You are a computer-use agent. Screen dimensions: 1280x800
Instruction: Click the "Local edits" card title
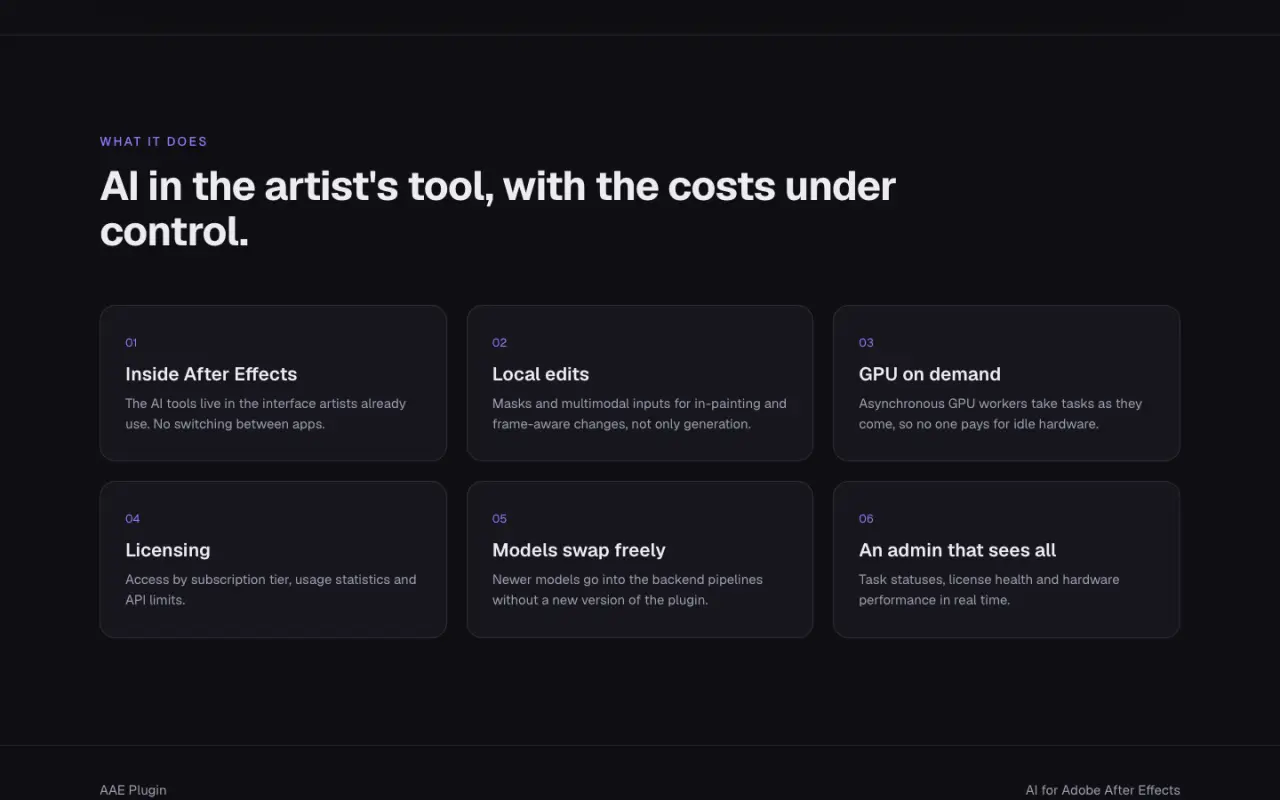click(x=540, y=374)
